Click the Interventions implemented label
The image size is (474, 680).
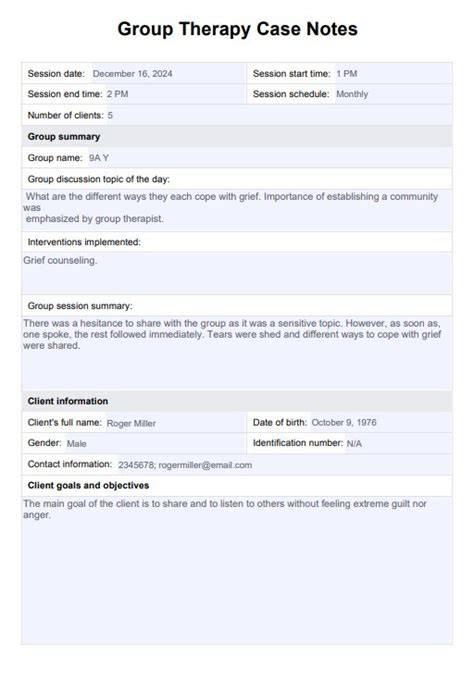coord(84,242)
